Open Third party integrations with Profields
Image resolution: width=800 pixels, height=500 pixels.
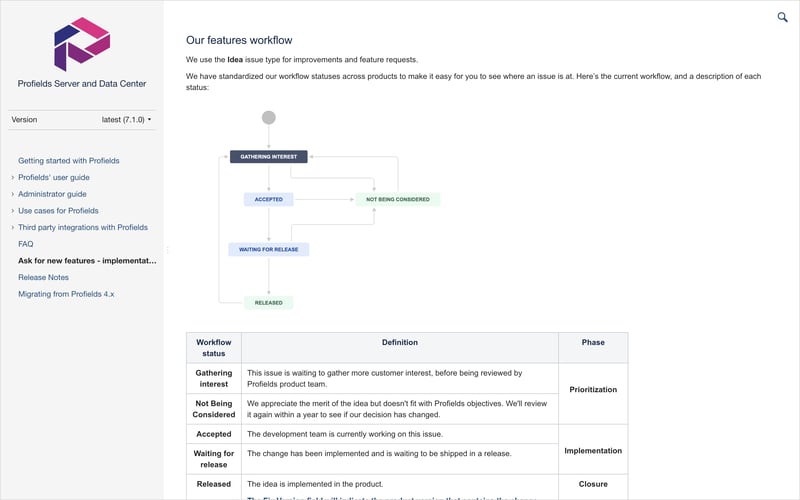click(83, 228)
